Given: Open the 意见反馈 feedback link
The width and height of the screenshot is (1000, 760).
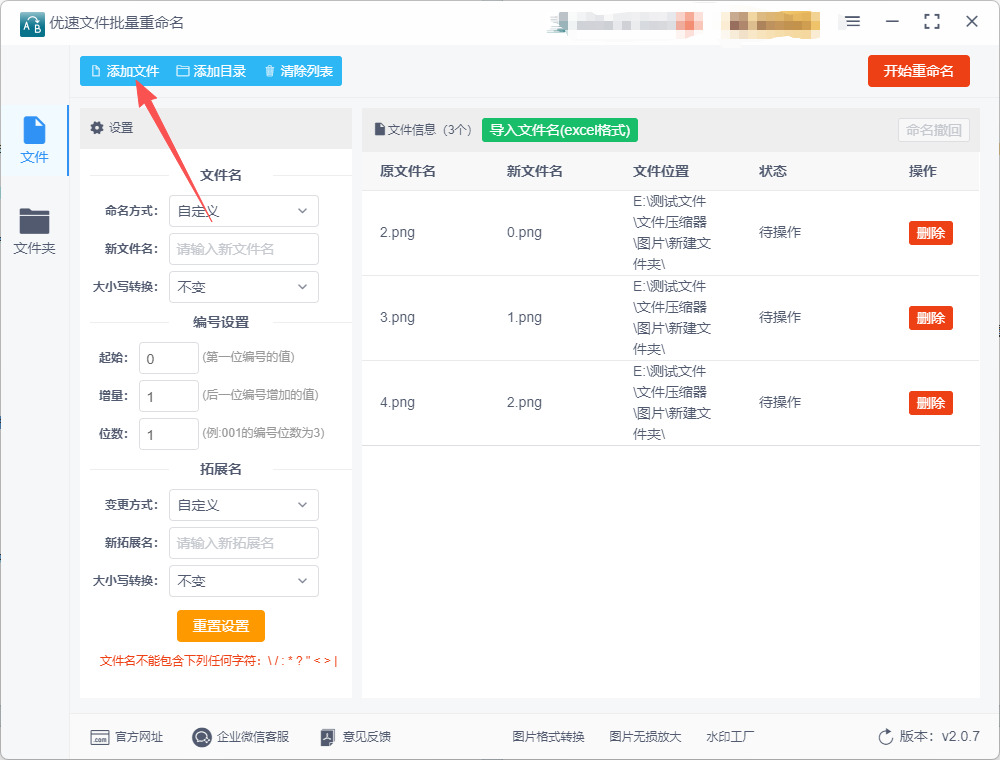Looking at the screenshot, I should [356, 737].
